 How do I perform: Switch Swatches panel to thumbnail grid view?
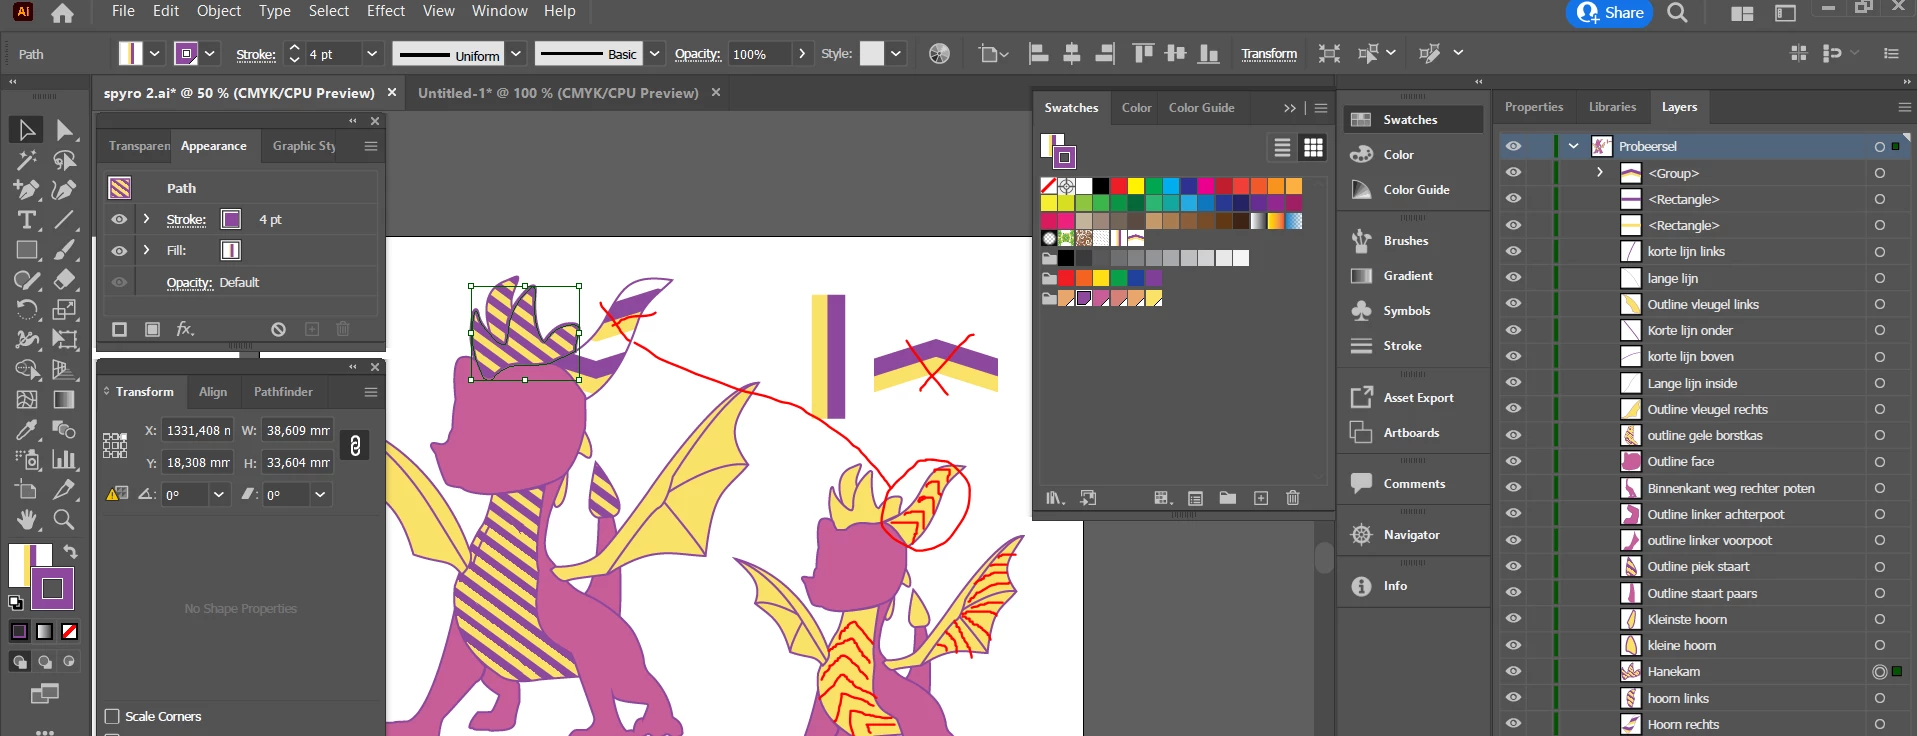coord(1313,148)
